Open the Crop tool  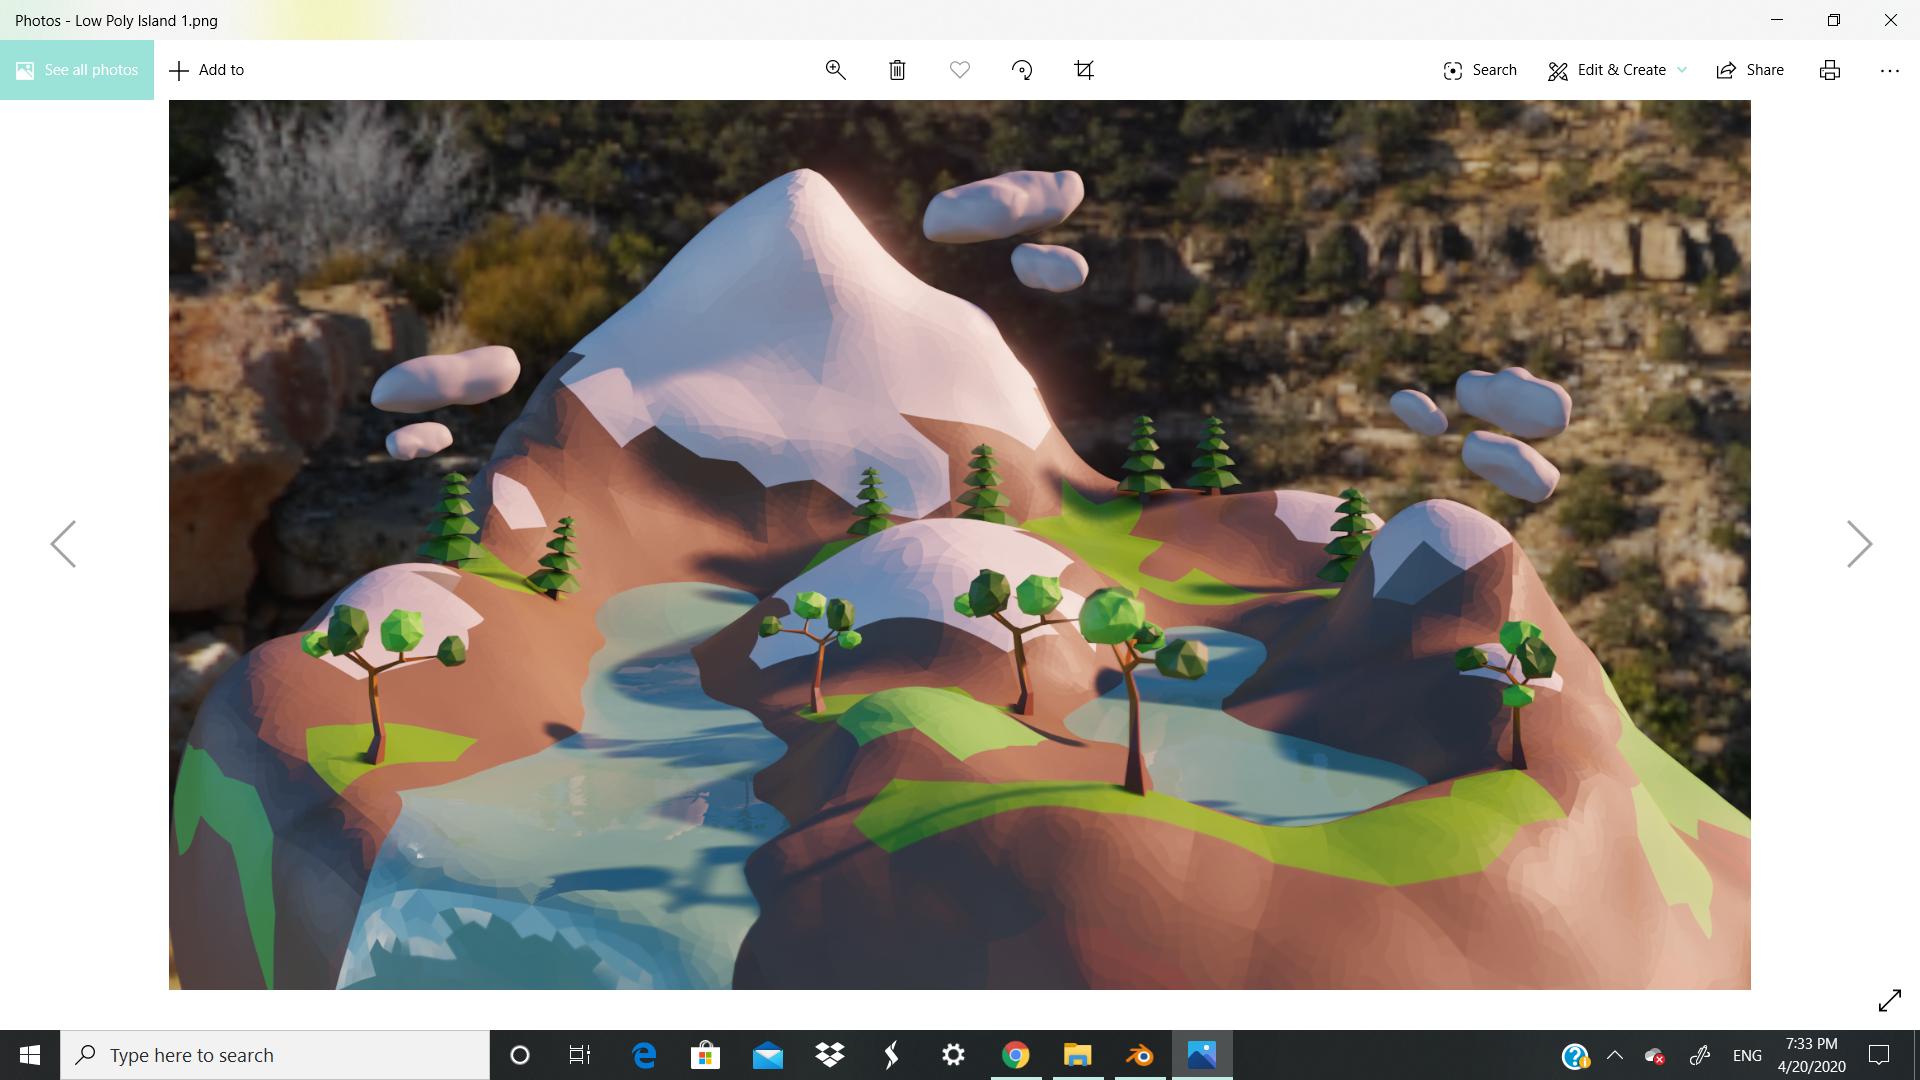1084,70
